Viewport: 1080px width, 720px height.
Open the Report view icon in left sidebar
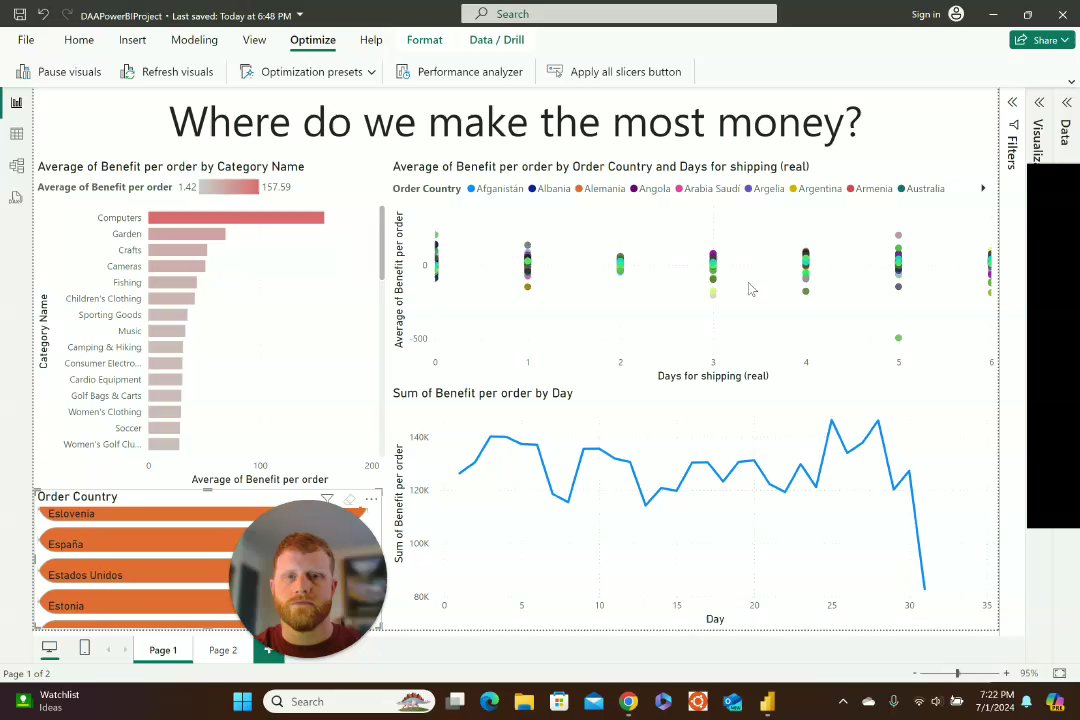(x=17, y=103)
